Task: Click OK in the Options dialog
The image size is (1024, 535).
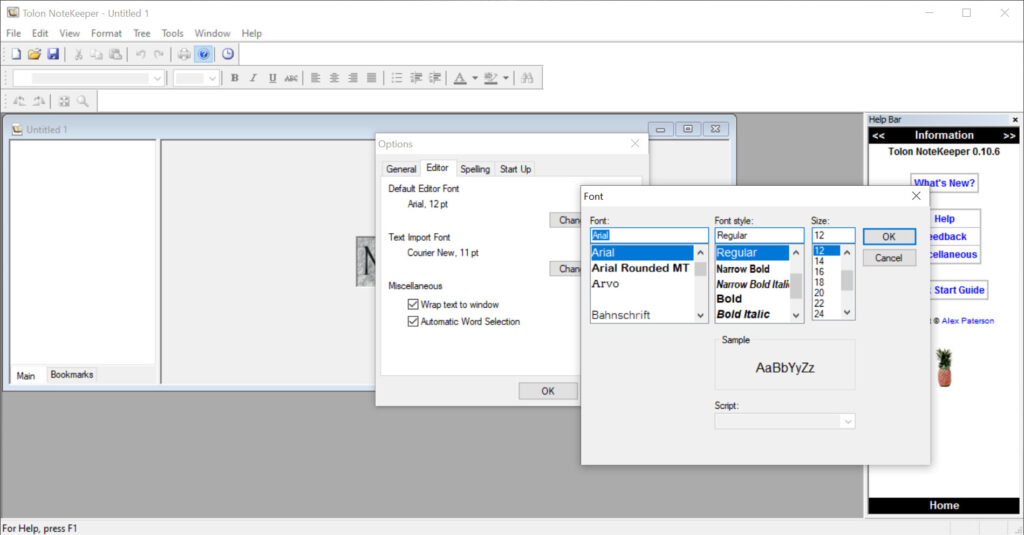Action: (x=547, y=391)
